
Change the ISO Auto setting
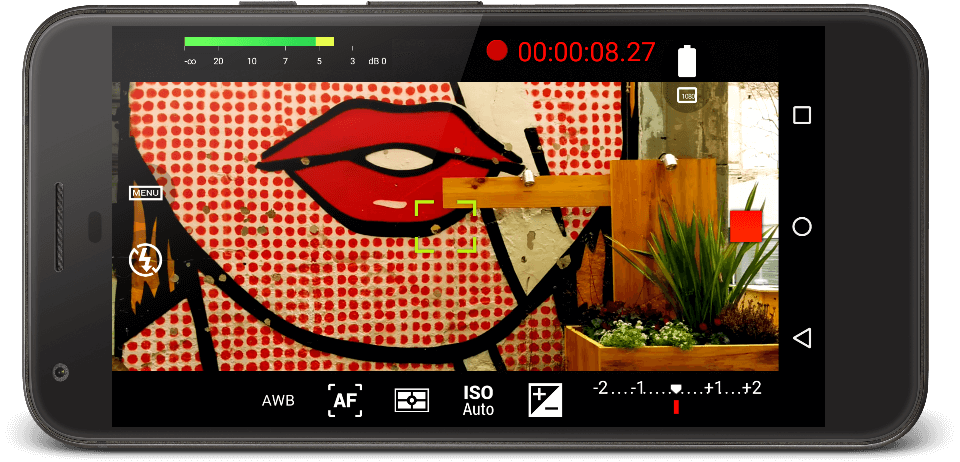[478, 401]
